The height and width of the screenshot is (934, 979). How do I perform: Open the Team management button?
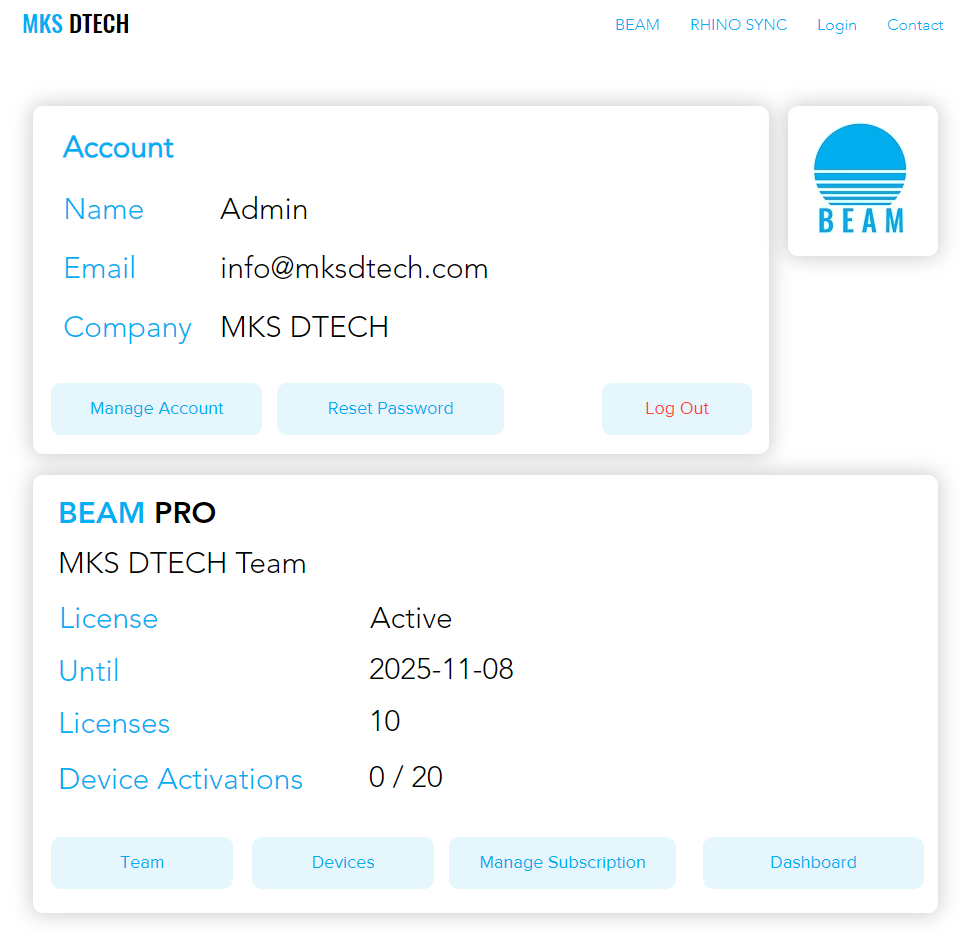coord(142,862)
